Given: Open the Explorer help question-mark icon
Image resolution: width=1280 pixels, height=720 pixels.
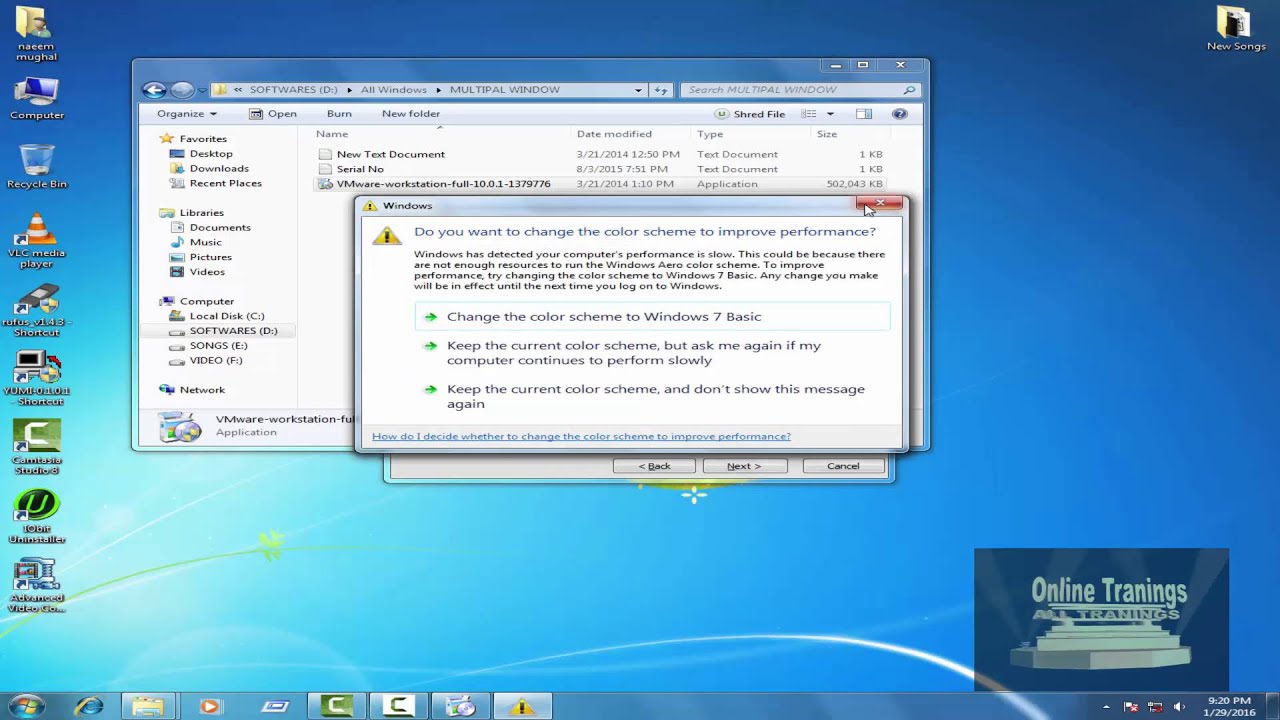Looking at the screenshot, I should (899, 114).
